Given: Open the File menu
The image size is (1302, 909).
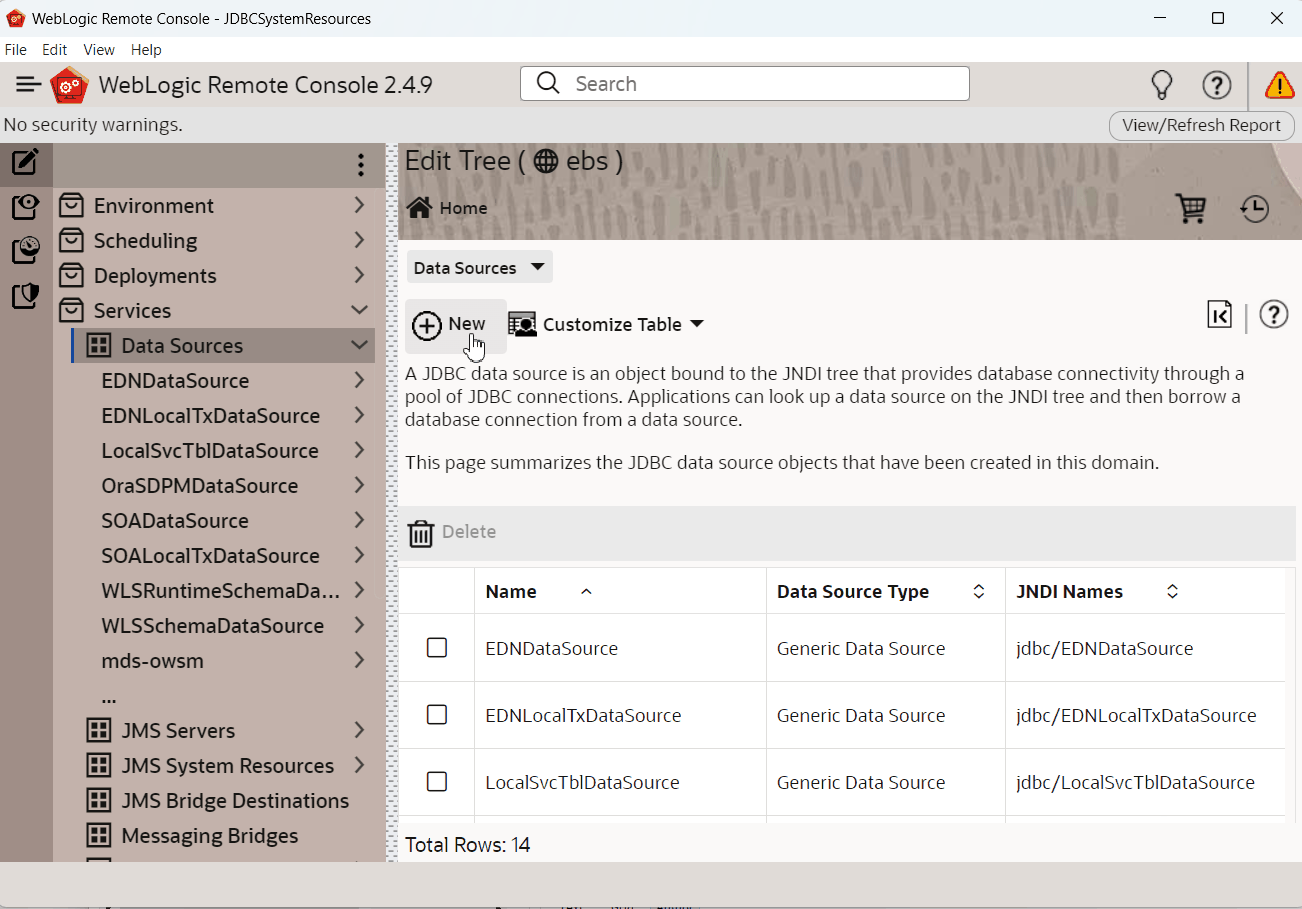Looking at the screenshot, I should coord(16,50).
